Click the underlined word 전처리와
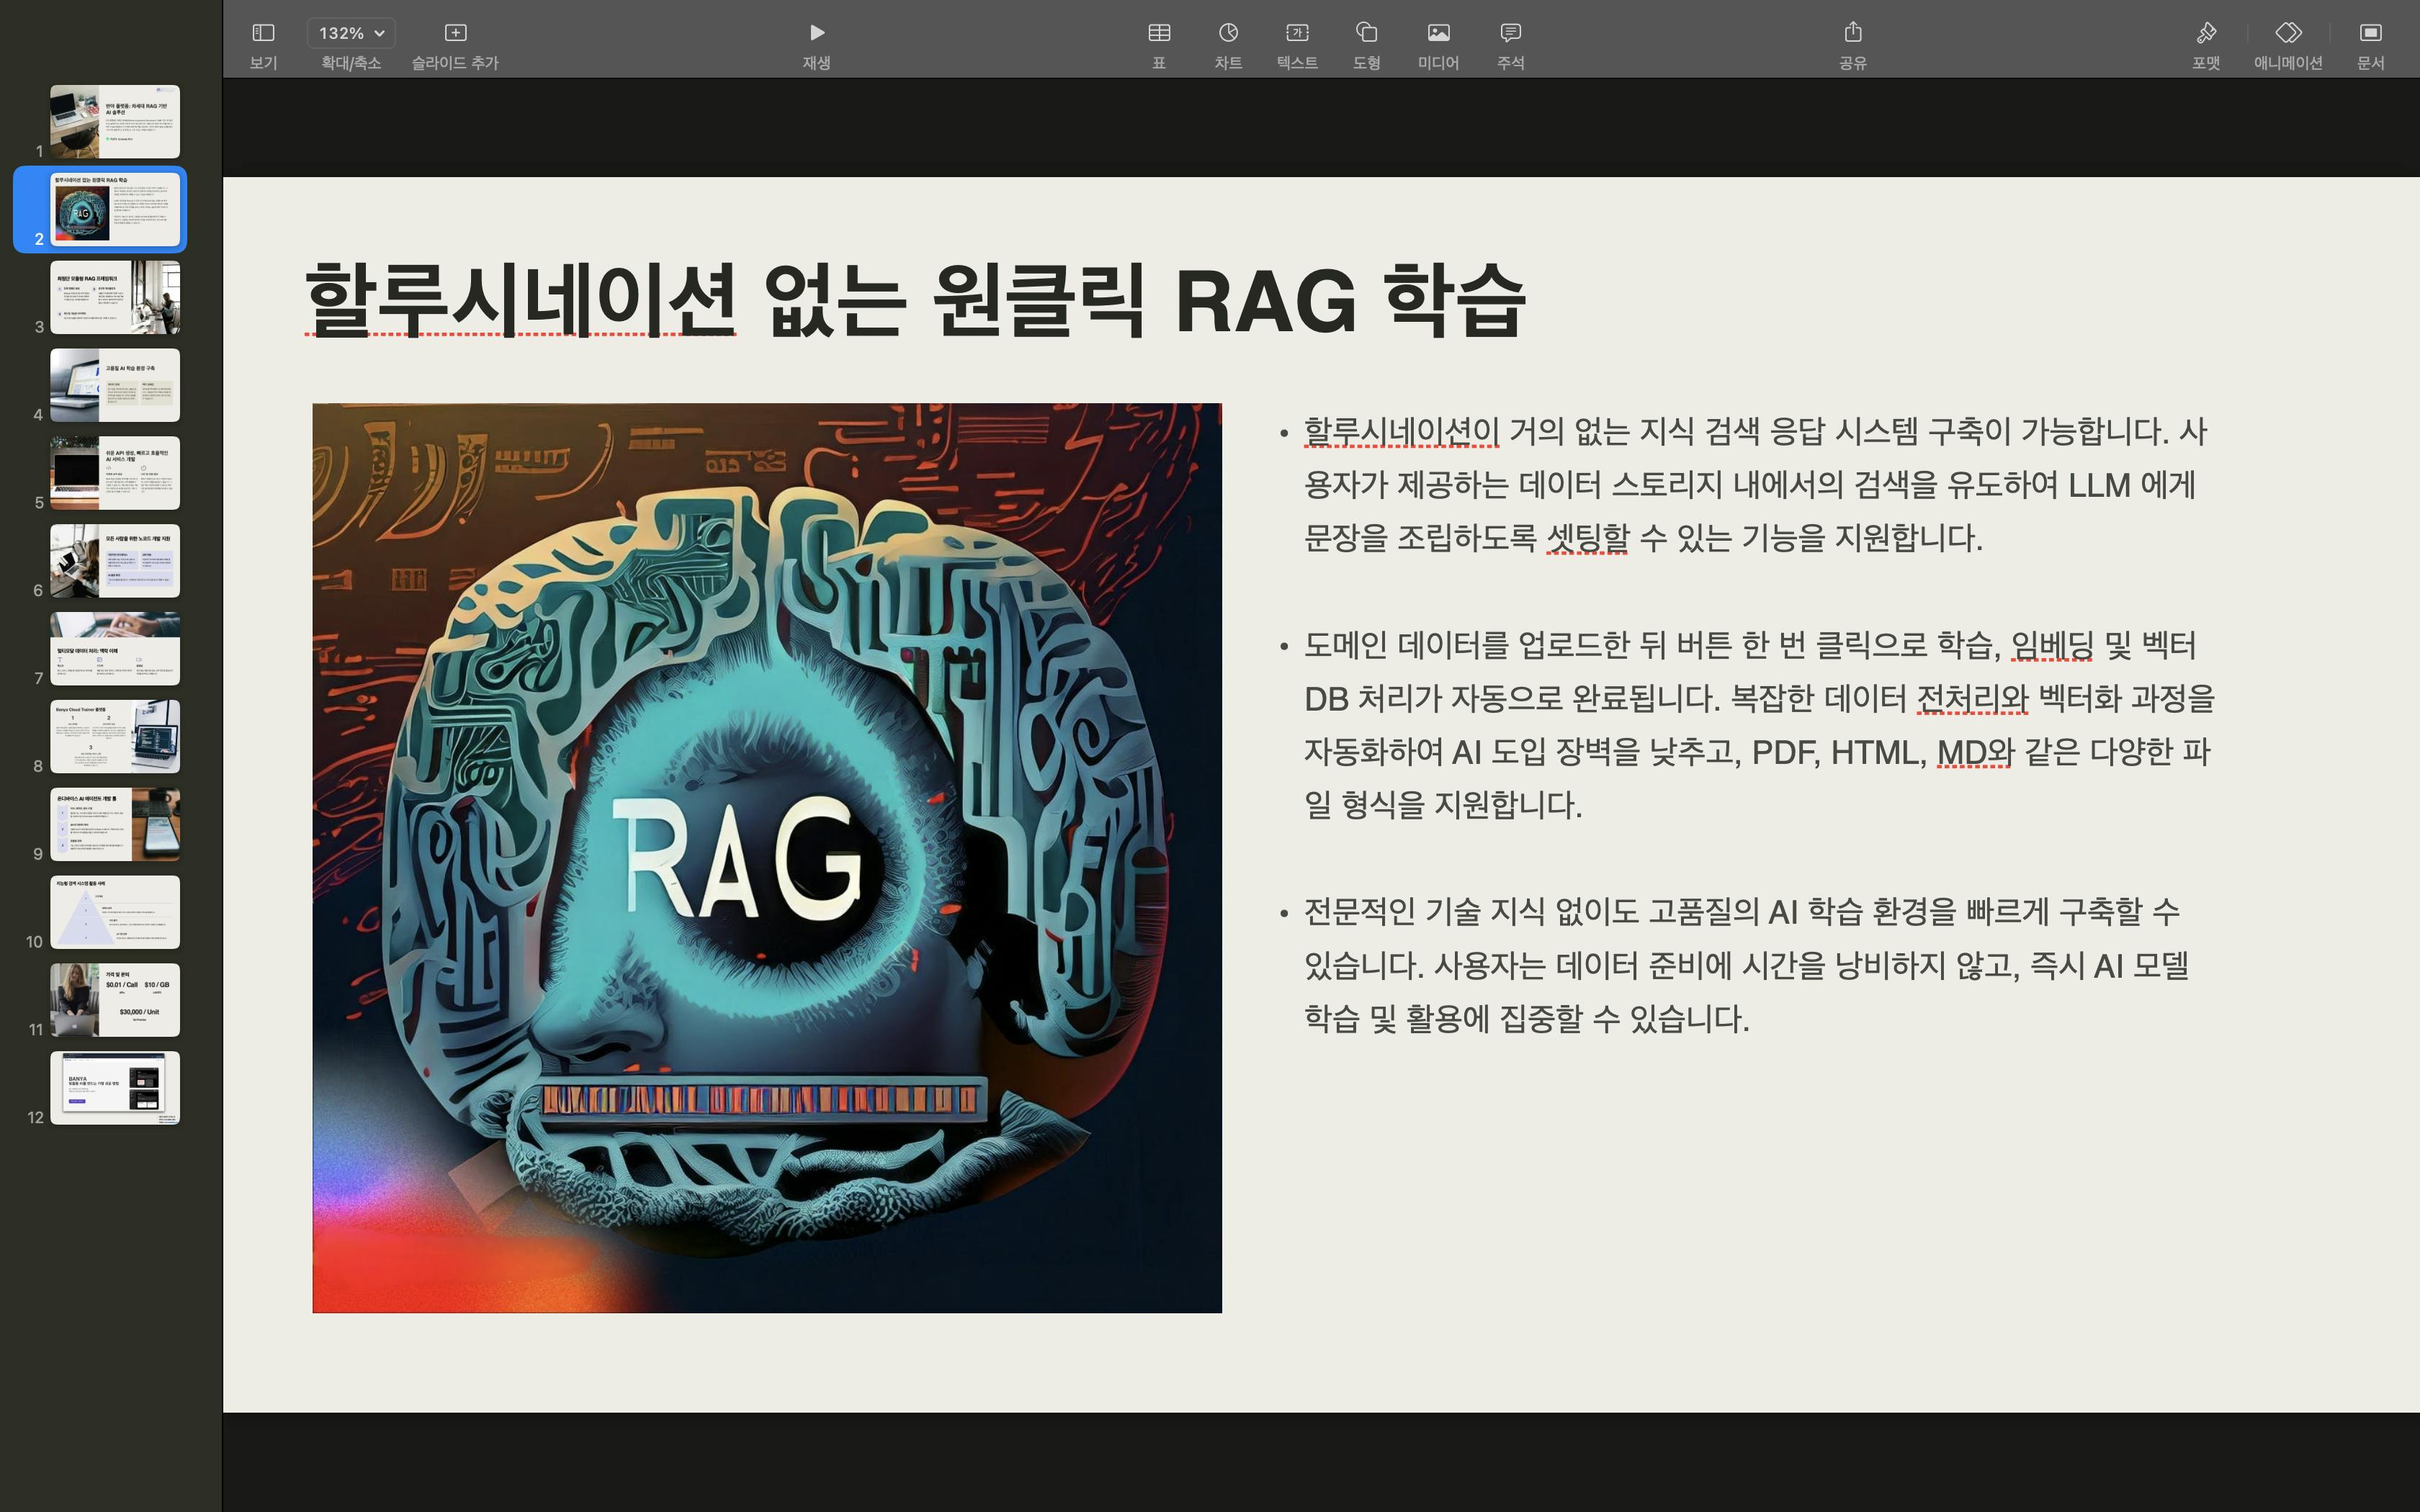 (1972, 698)
